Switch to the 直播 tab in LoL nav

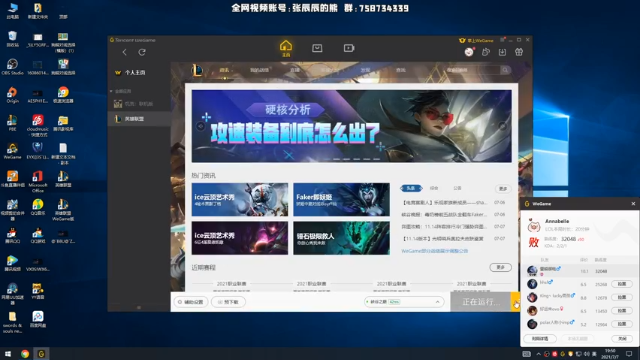295,70
